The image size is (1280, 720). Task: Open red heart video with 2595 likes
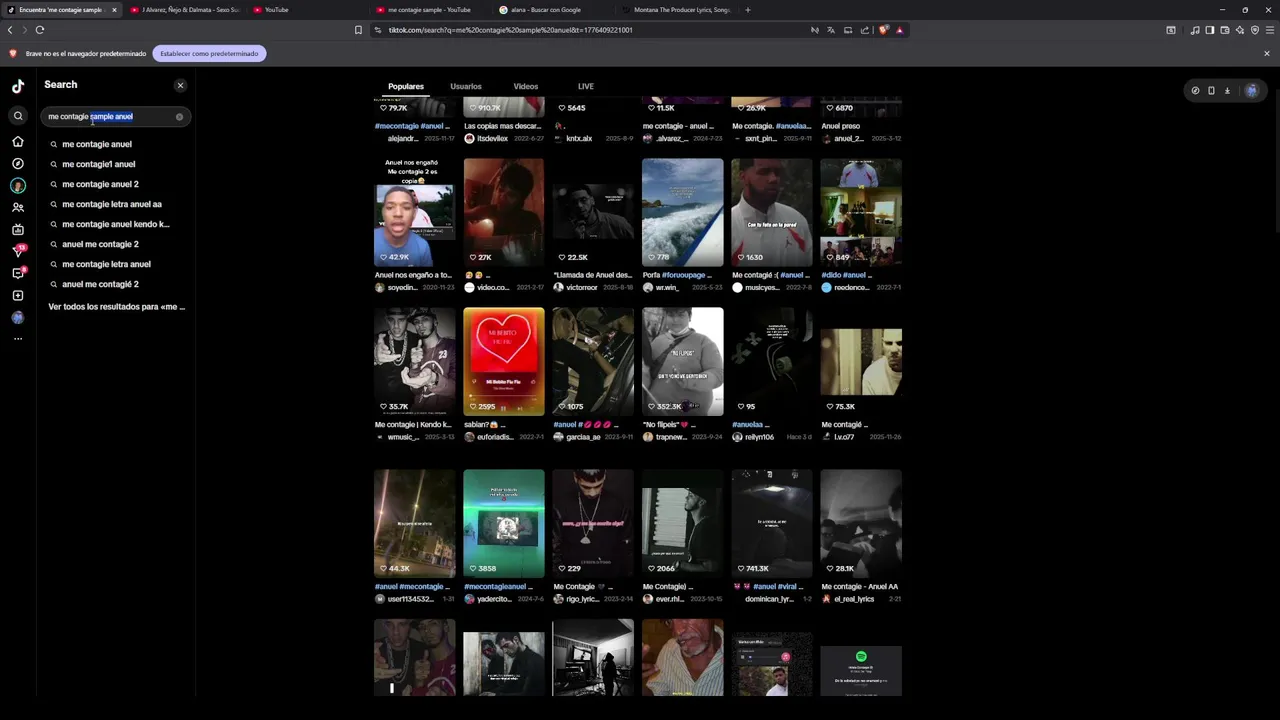pyautogui.click(x=504, y=361)
